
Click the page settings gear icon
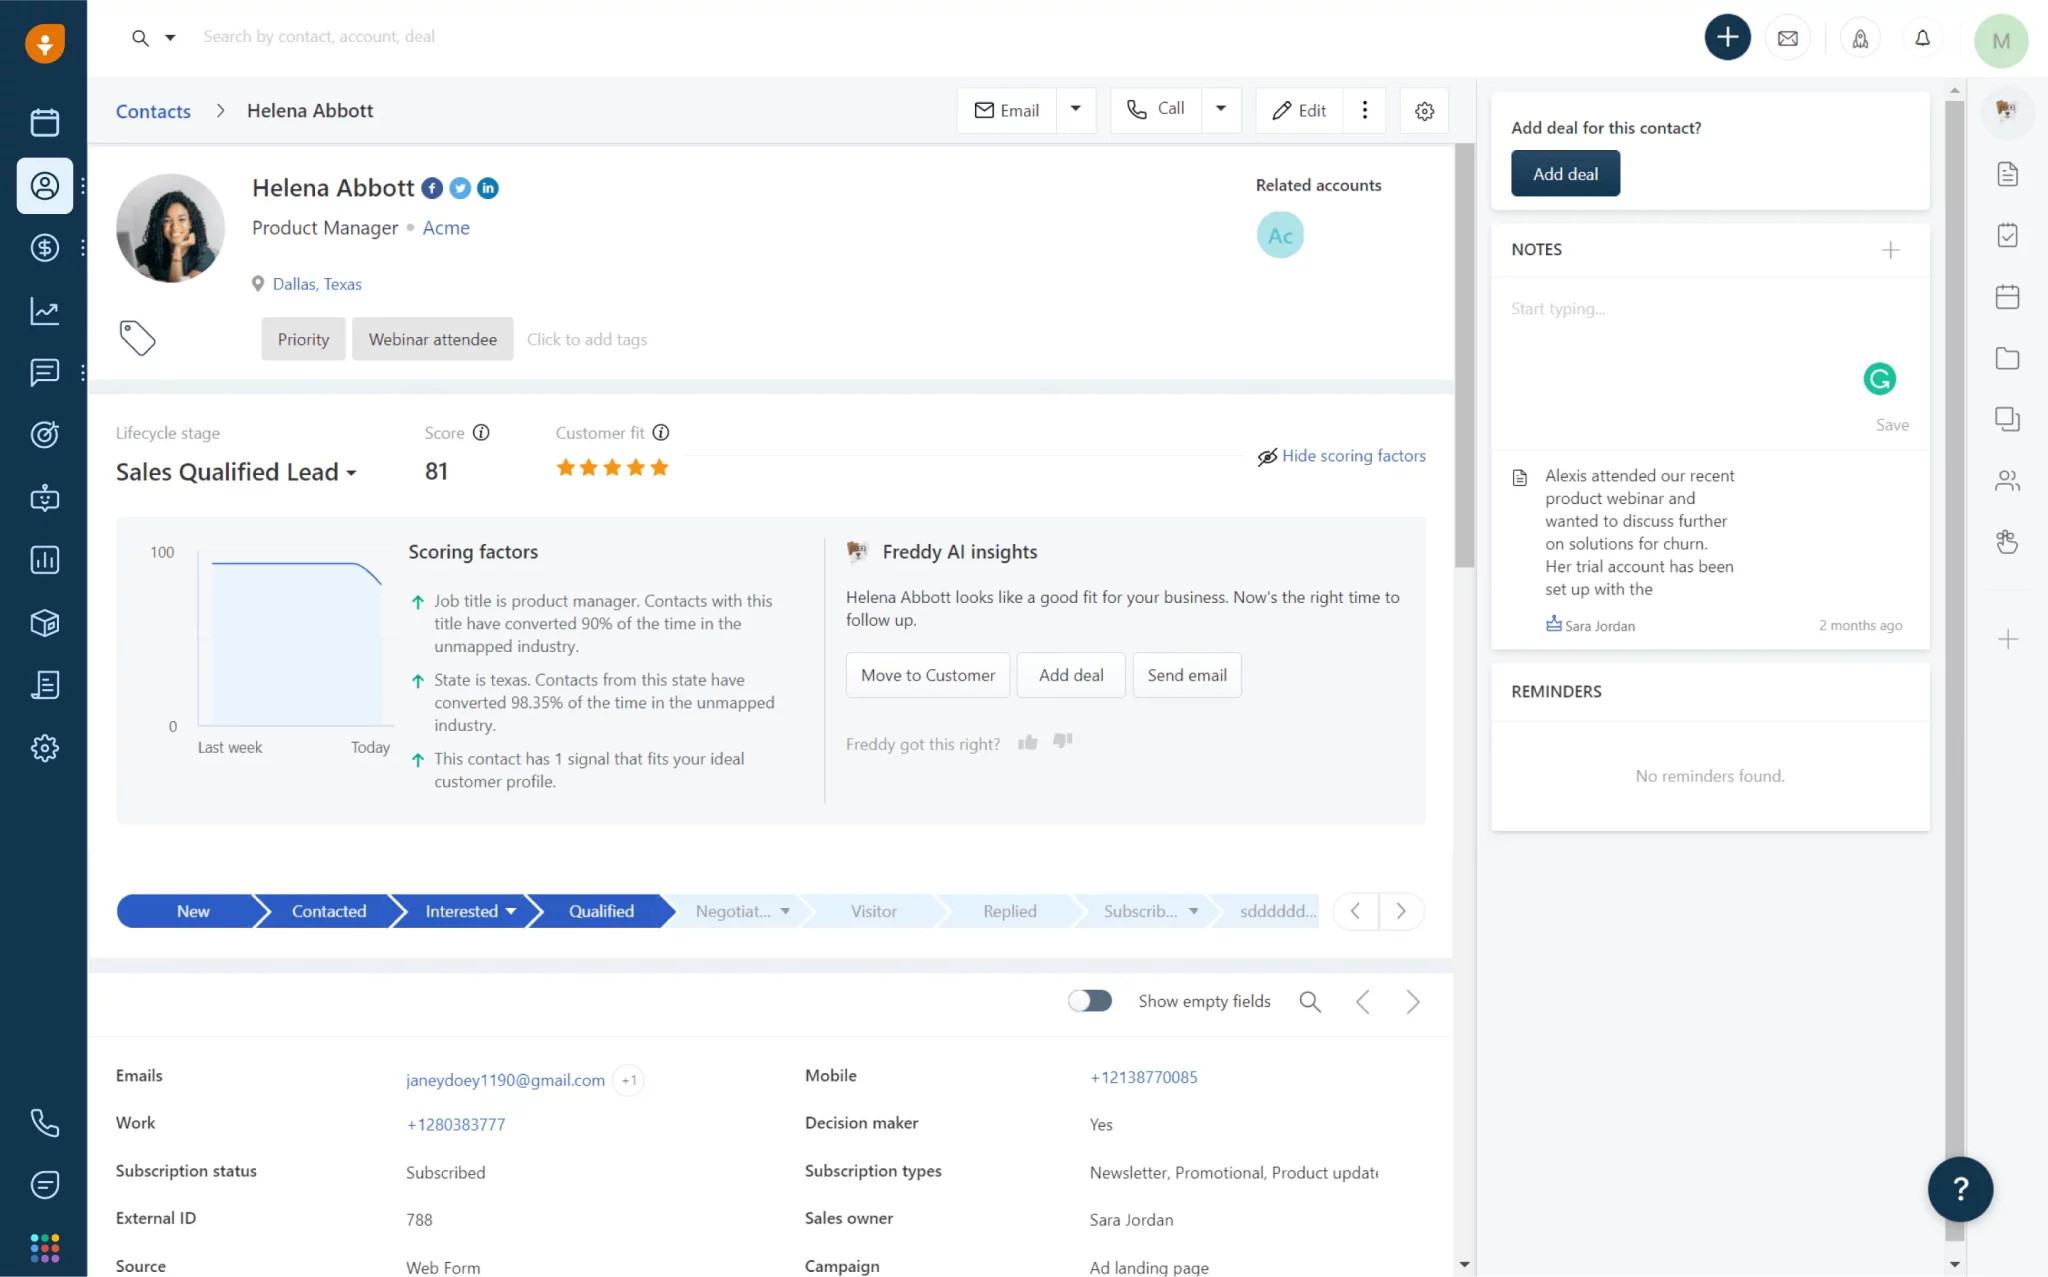coord(1424,111)
